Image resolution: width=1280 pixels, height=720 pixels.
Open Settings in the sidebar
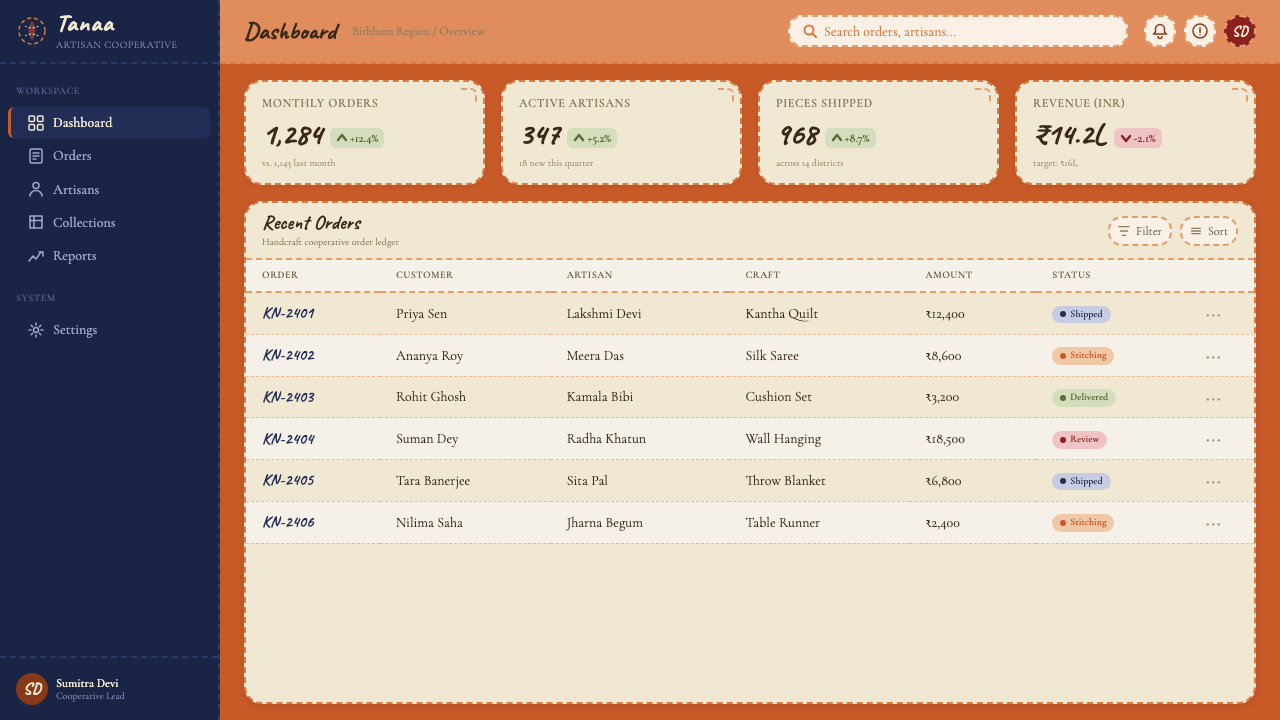pos(110,330)
